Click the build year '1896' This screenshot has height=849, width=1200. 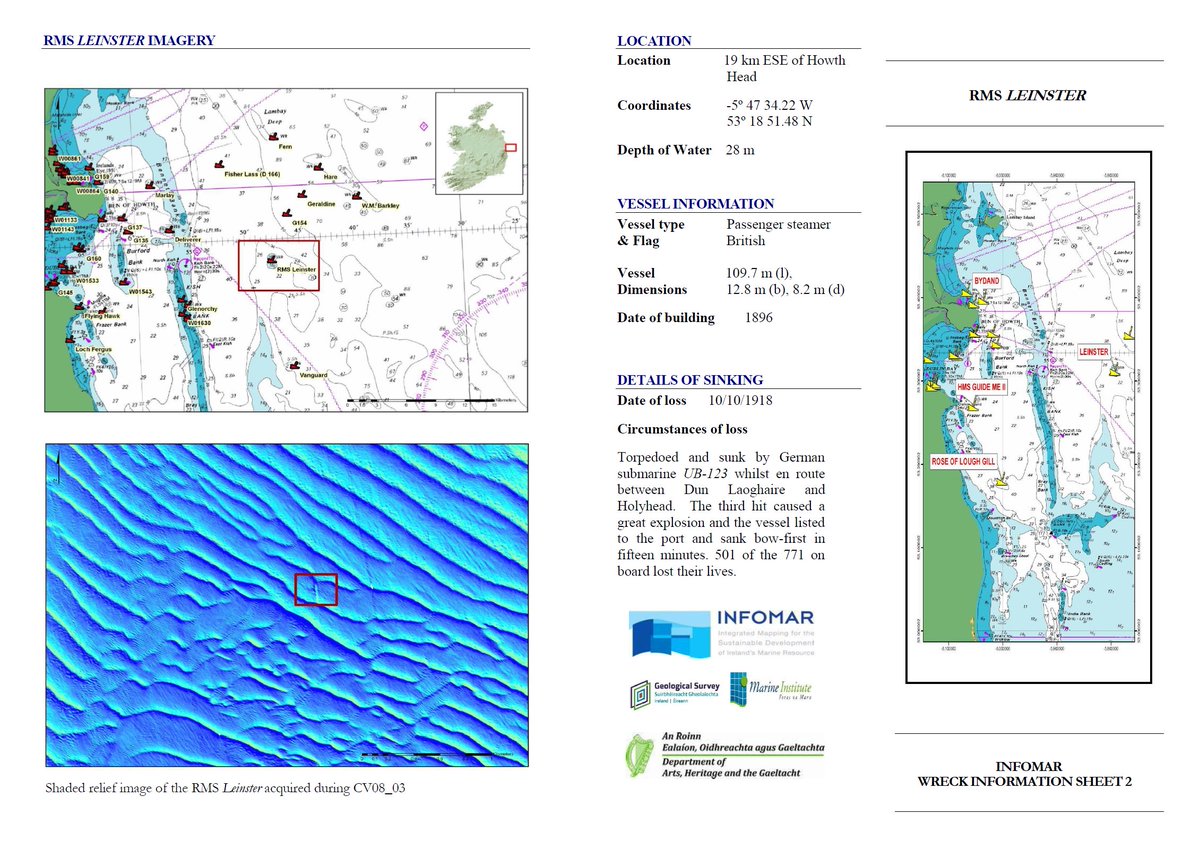(x=761, y=318)
